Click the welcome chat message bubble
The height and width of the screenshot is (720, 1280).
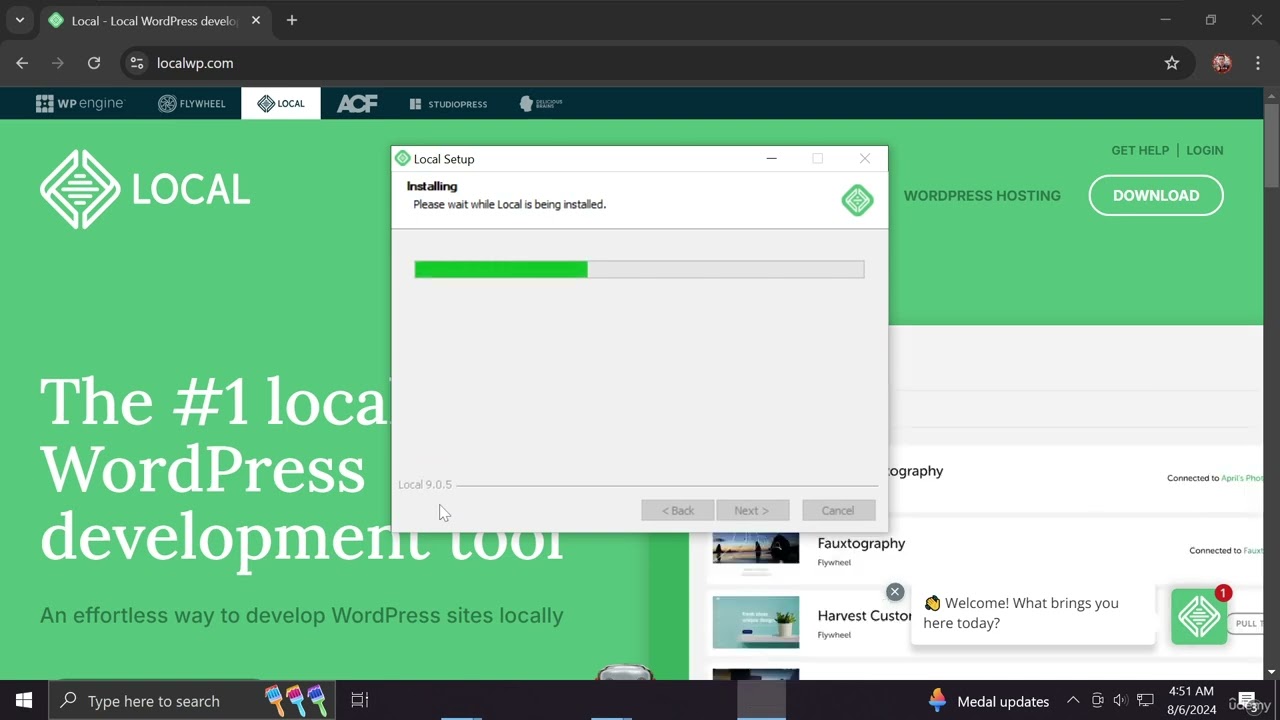tap(1032, 613)
